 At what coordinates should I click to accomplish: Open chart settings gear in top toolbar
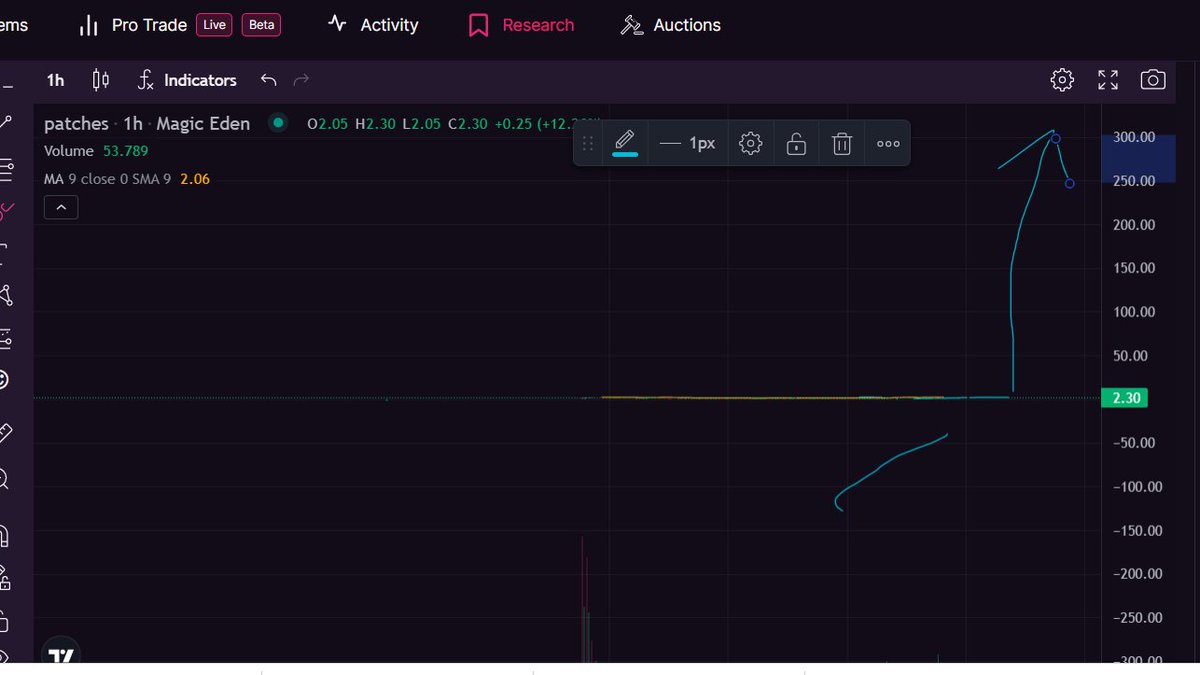[x=1062, y=80]
